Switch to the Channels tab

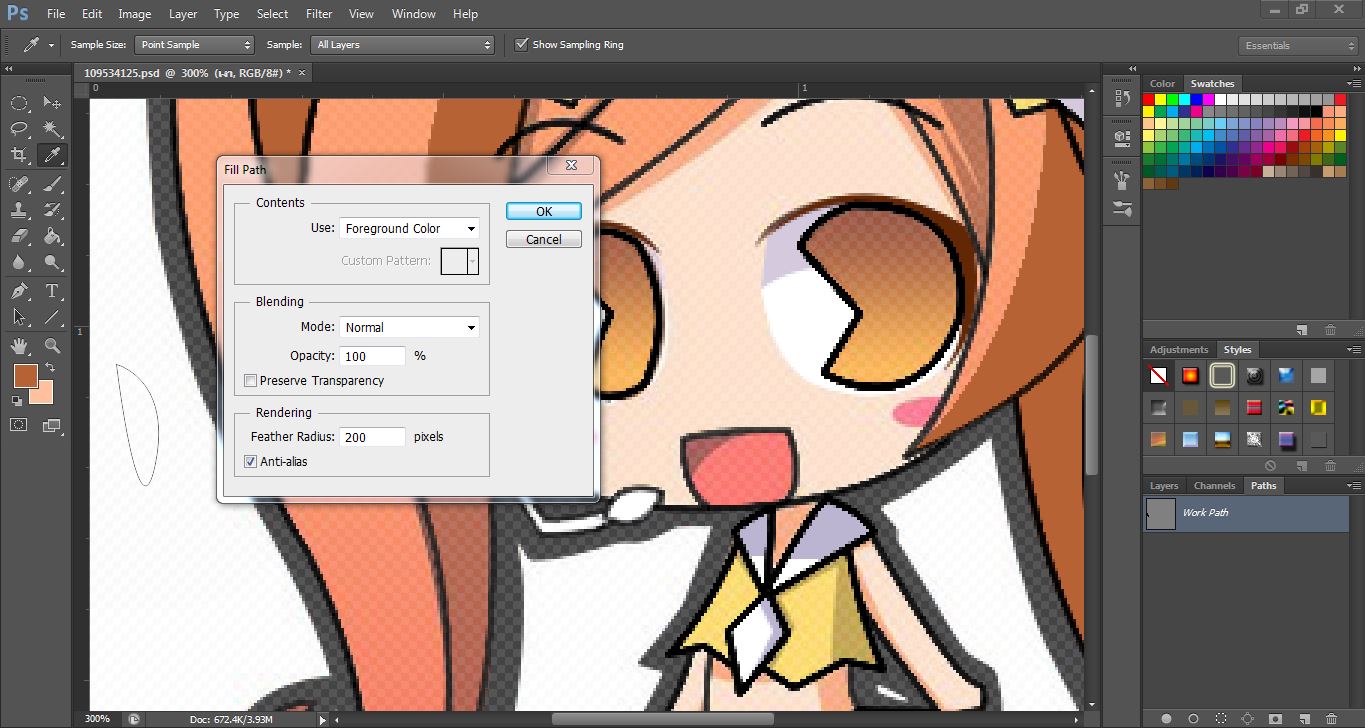click(x=1215, y=486)
